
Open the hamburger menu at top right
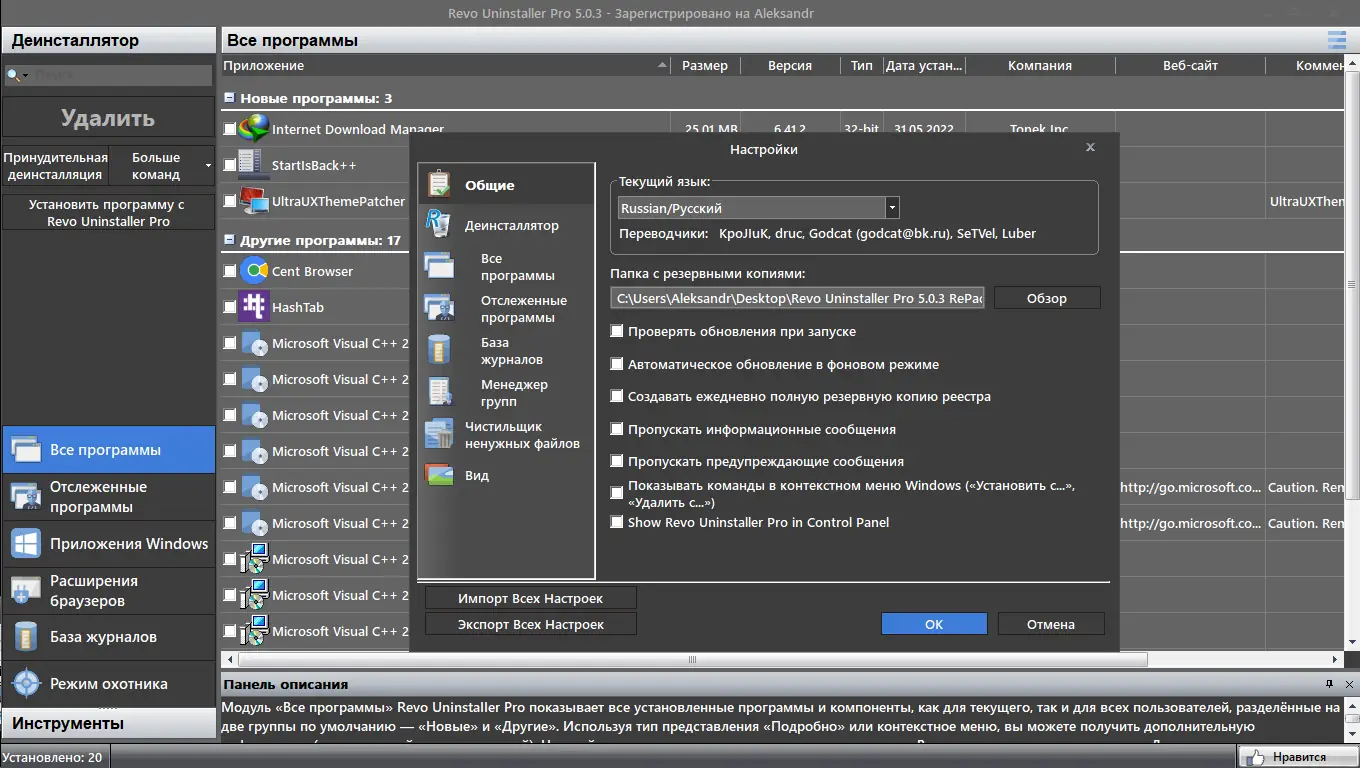pyautogui.click(x=1337, y=40)
